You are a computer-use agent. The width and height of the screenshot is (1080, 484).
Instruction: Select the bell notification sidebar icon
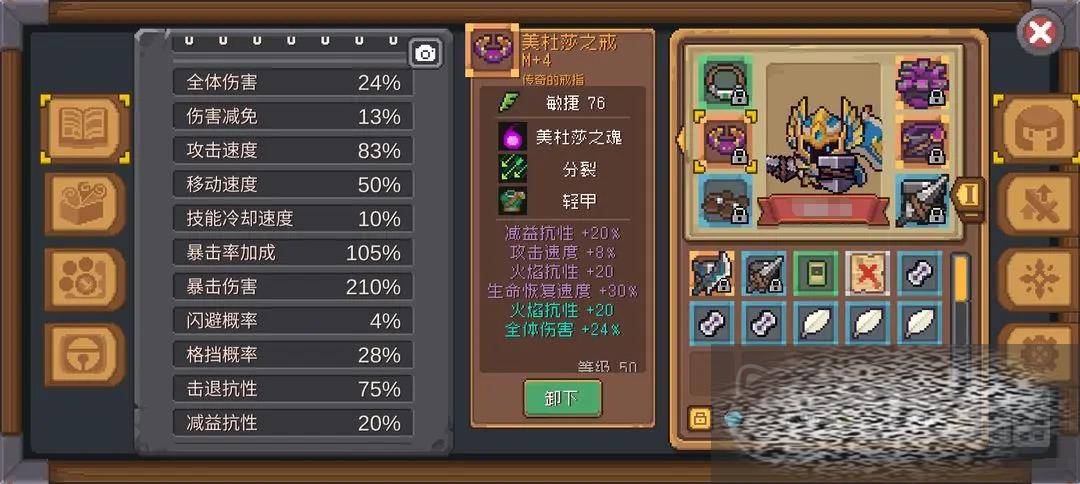point(85,355)
